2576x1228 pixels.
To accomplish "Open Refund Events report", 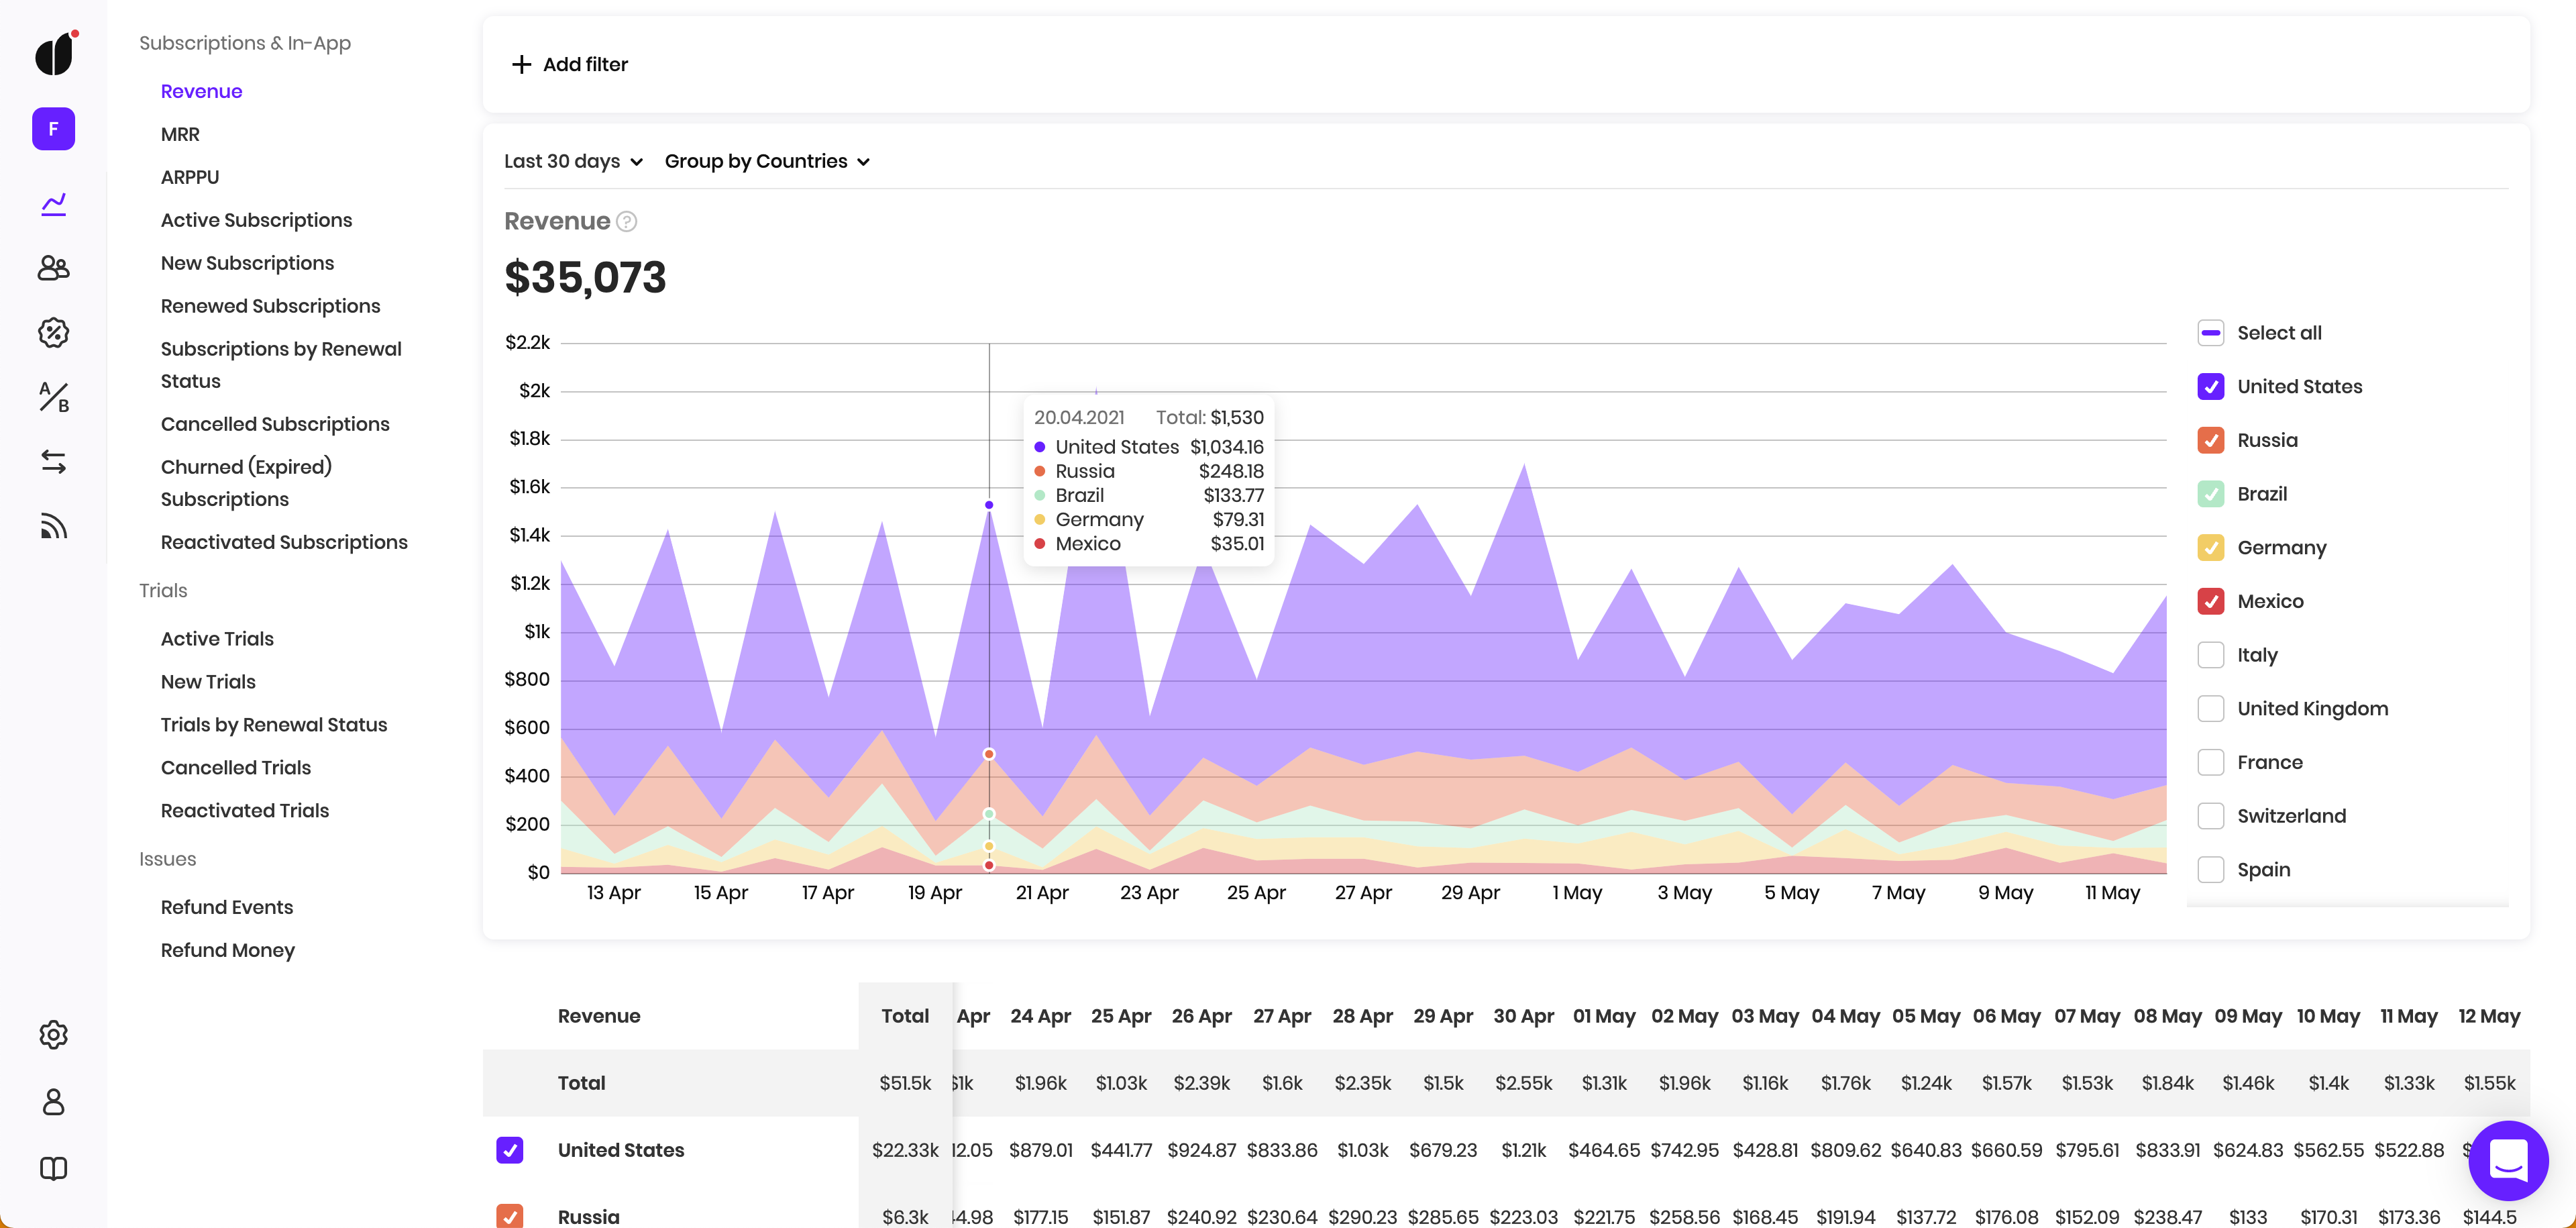I will click(x=227, y=907).
